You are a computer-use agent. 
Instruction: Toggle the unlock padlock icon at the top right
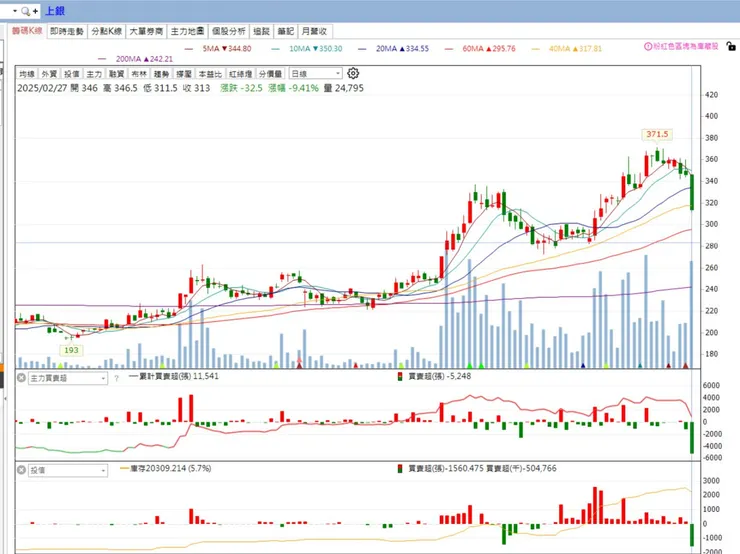[731, 46]
